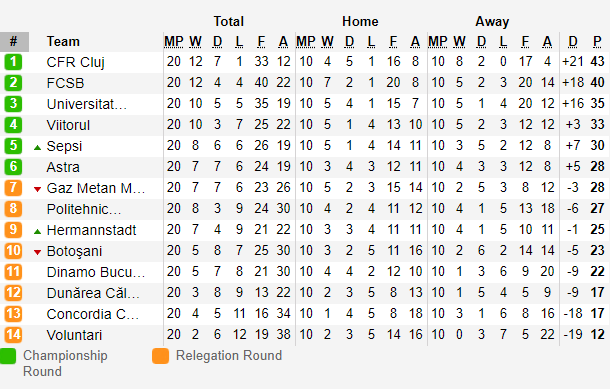
Task: Click the # rank column header
Action: 14,42
